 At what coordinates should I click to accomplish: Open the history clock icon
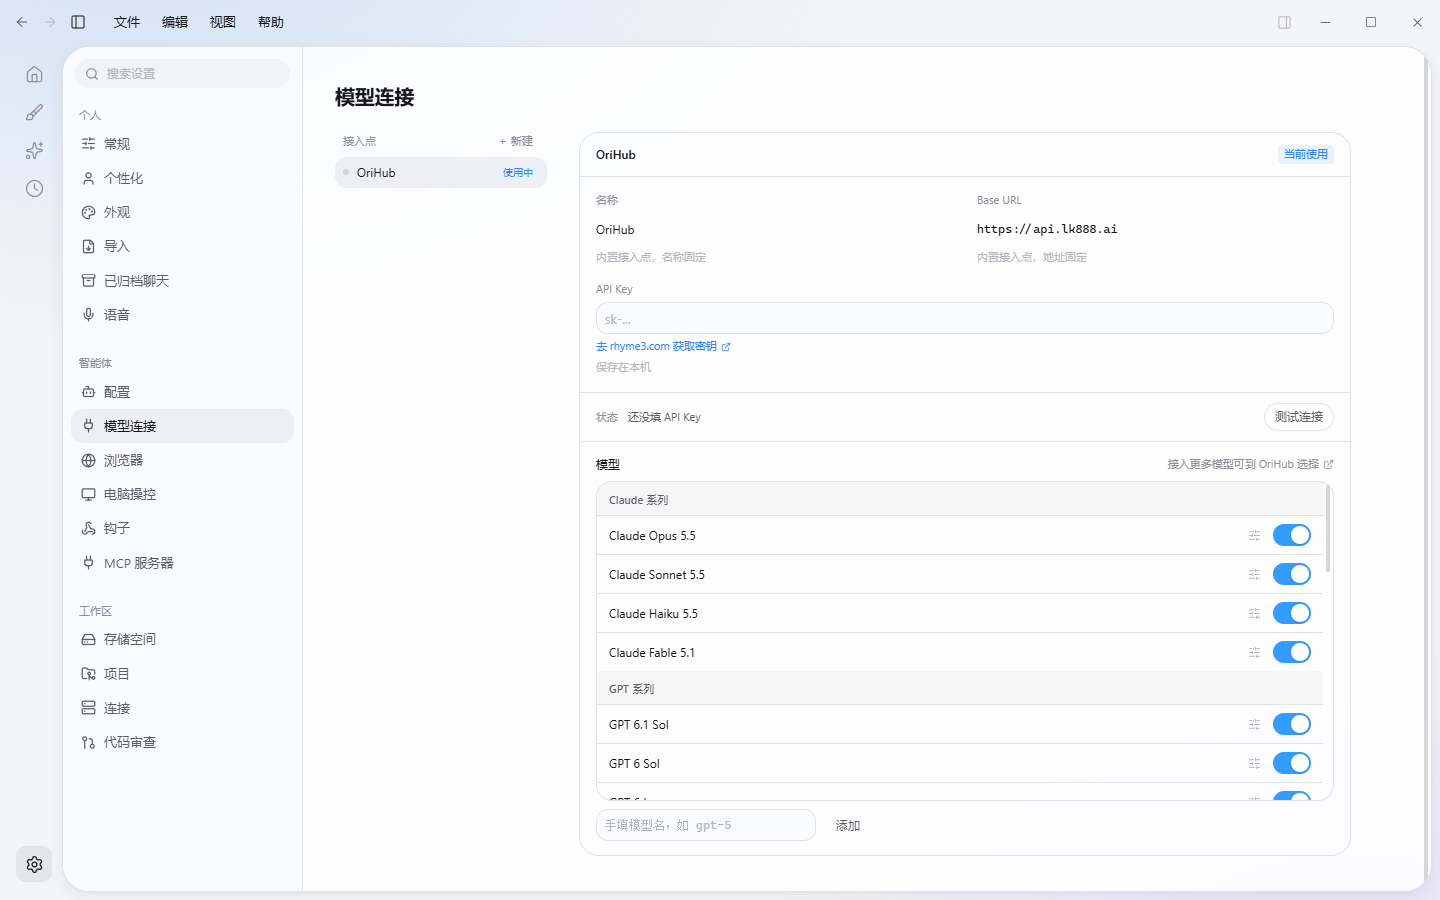[34, 188]
